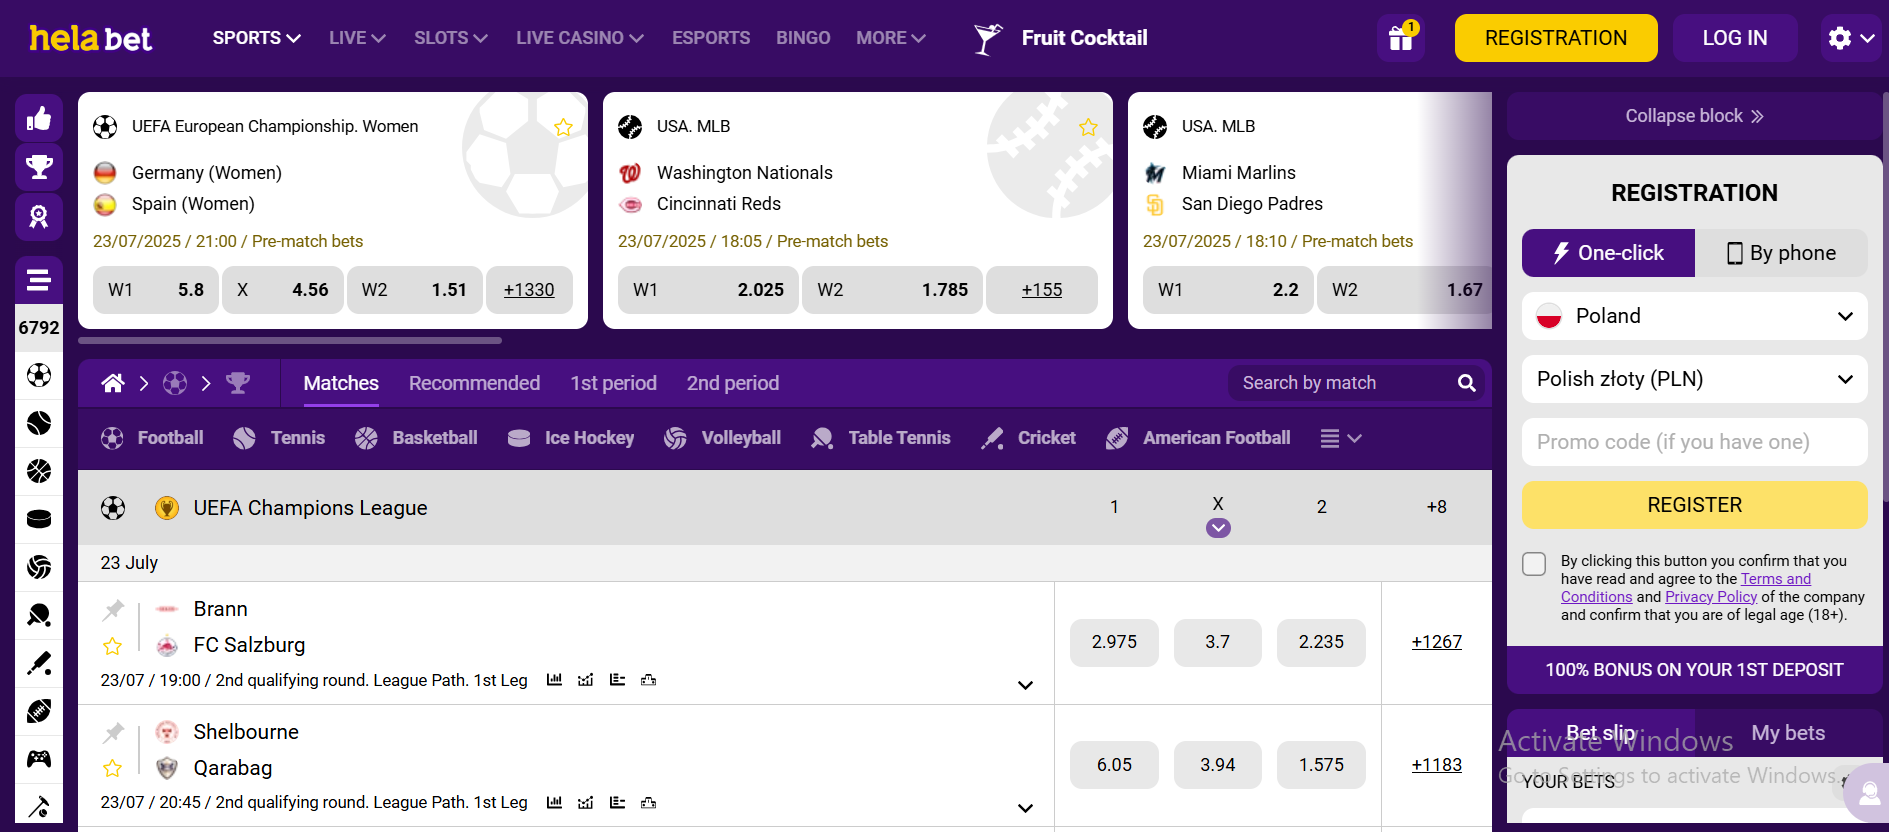Open the settings gear menu
This screenshot has width=1889, height=832.
click(1850, 38)
